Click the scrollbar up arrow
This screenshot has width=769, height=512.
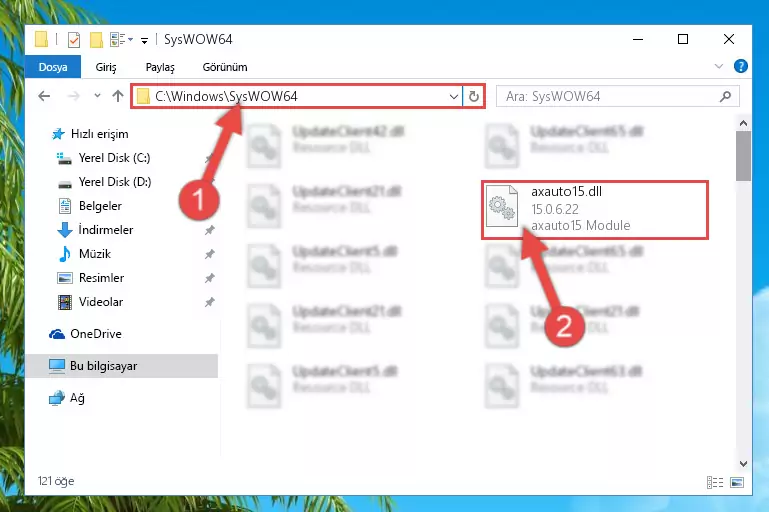tap(743, 123)
